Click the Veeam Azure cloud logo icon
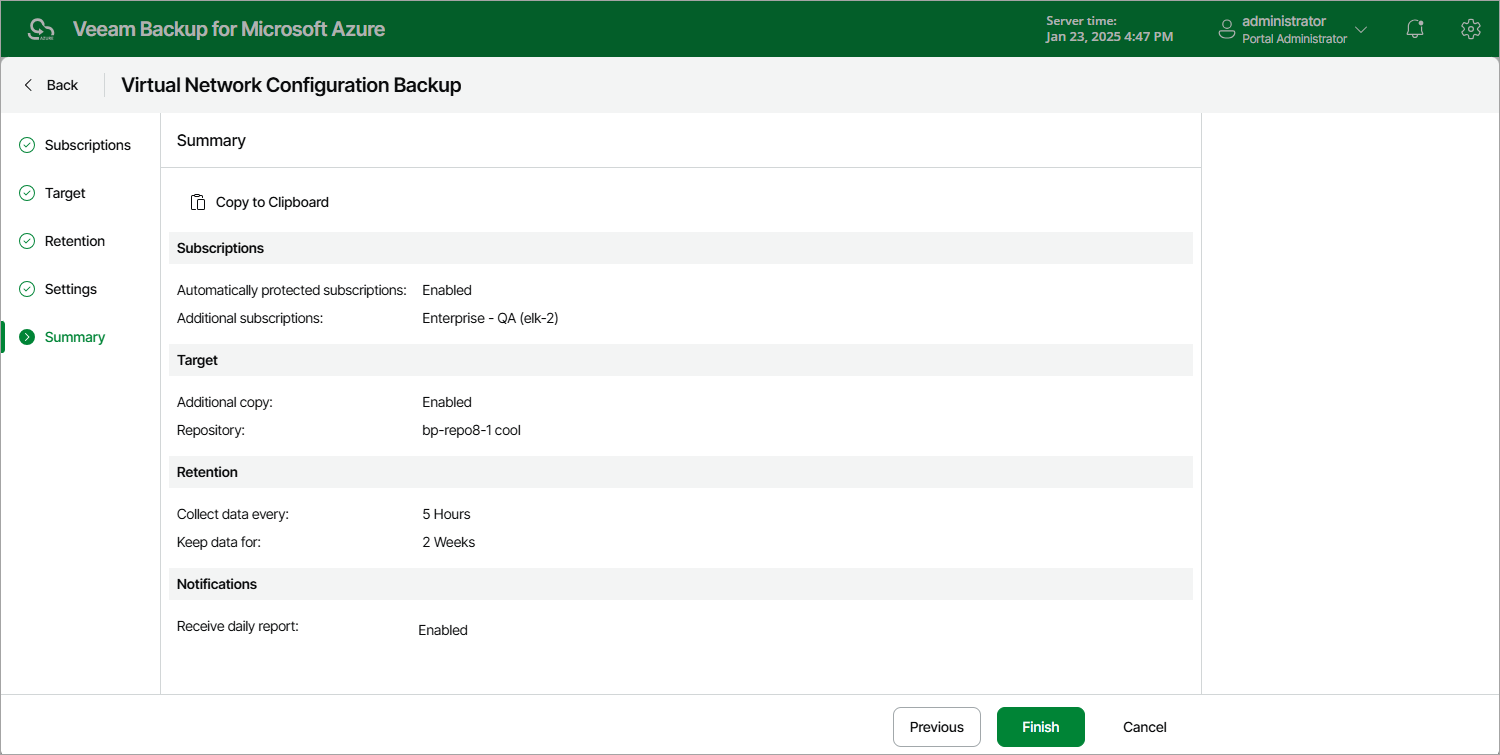This screenshot has width=1500, height=755. (x=41, y=29)
